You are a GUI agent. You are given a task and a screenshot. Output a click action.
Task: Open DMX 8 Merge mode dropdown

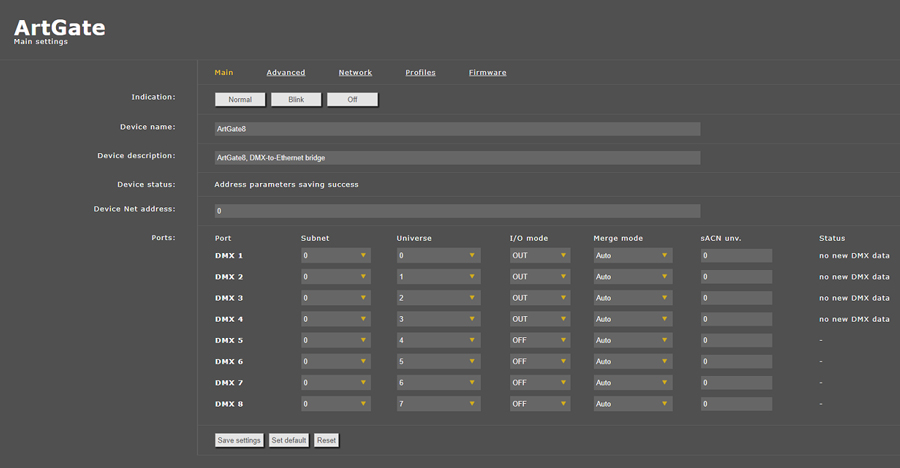[x=633, y=404]
